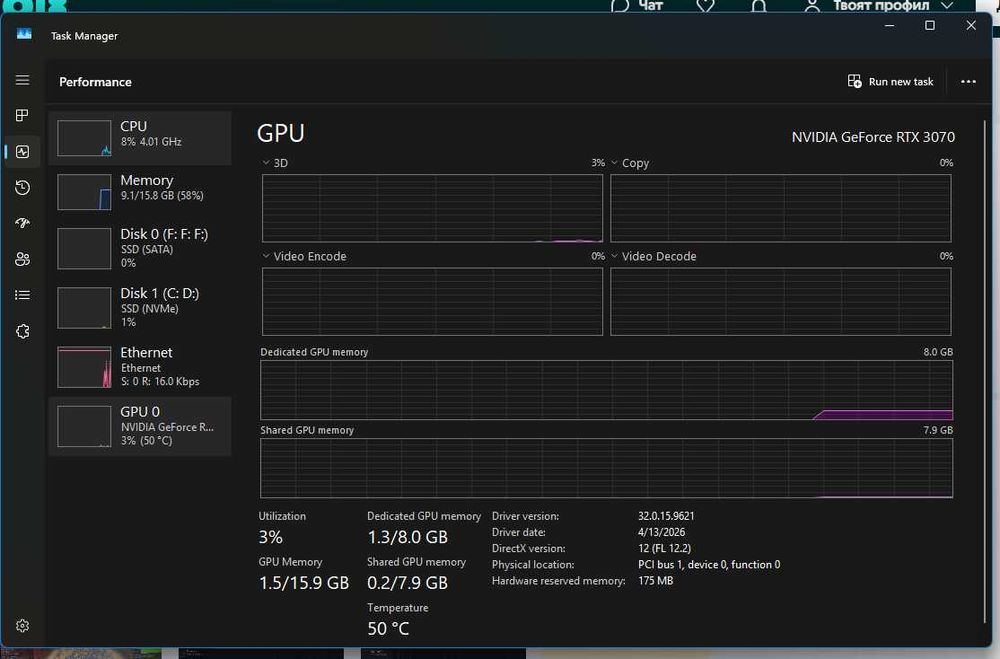Open the Services page puzzle icon

point(22,331)
